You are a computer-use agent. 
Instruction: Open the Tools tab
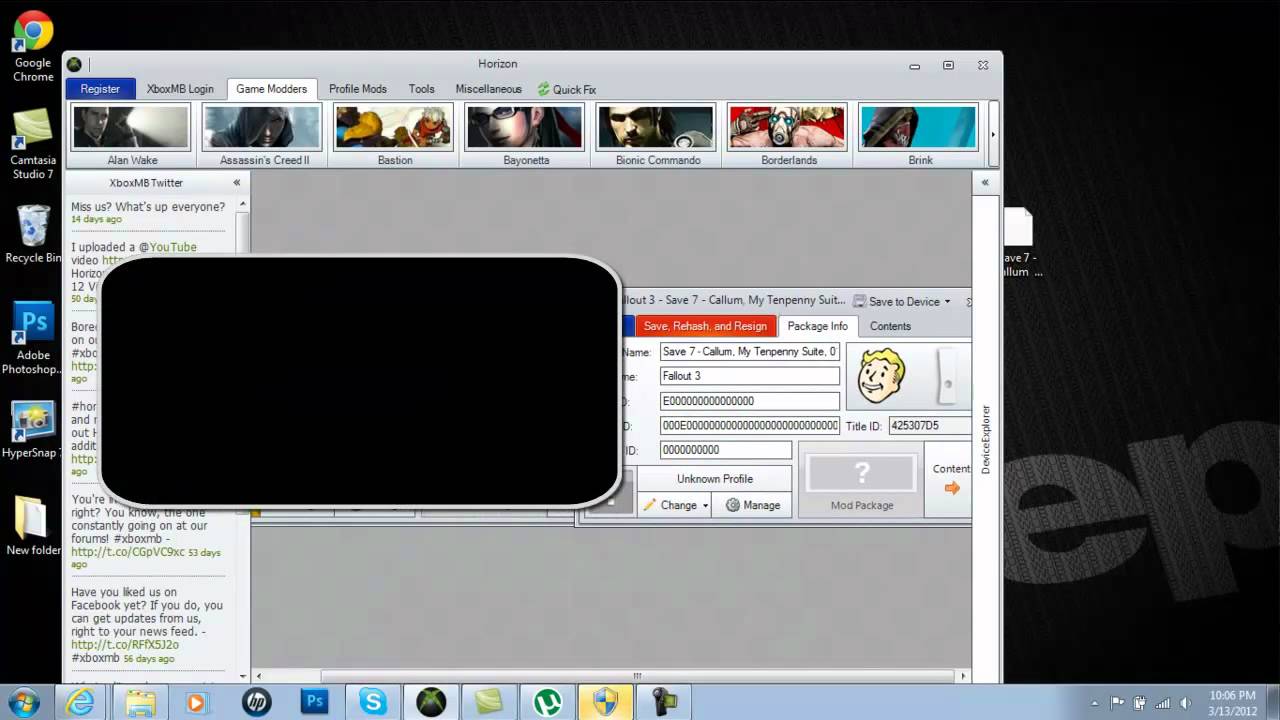[422, 89]
